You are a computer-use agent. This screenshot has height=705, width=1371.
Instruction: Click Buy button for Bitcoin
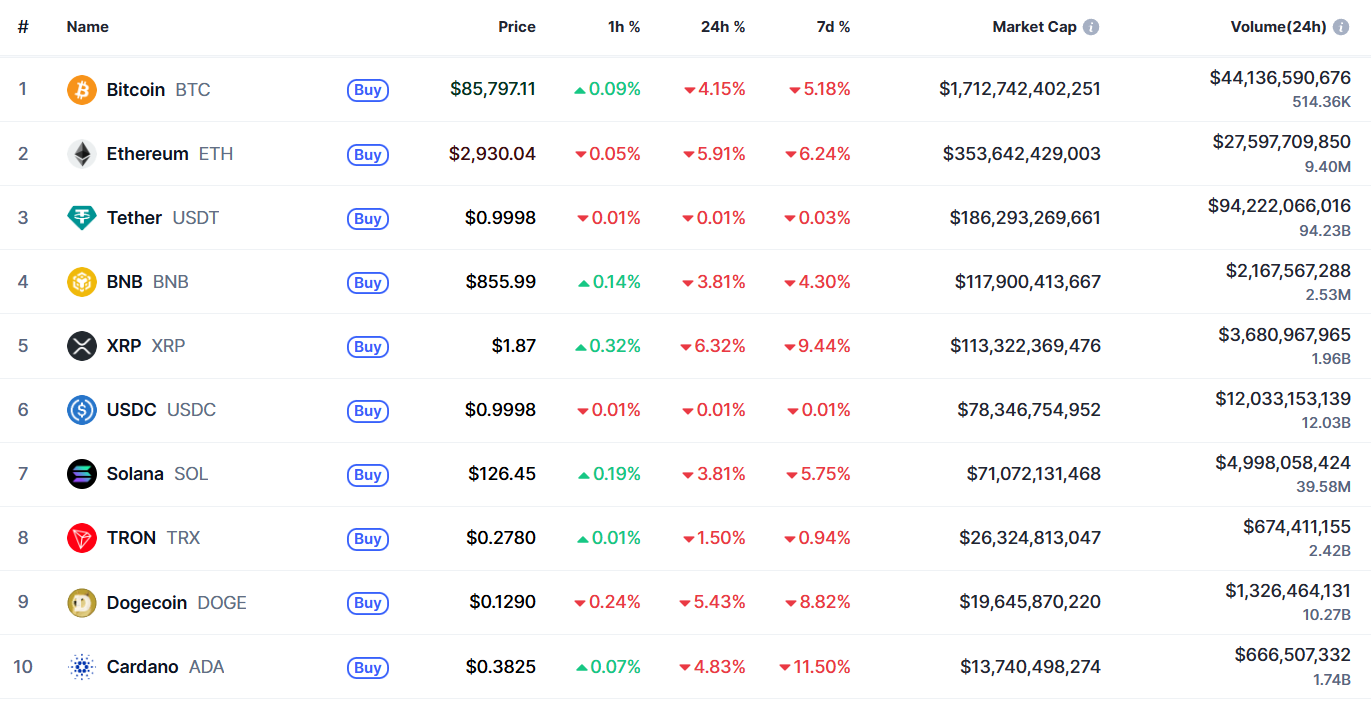[x=368, y=90]
